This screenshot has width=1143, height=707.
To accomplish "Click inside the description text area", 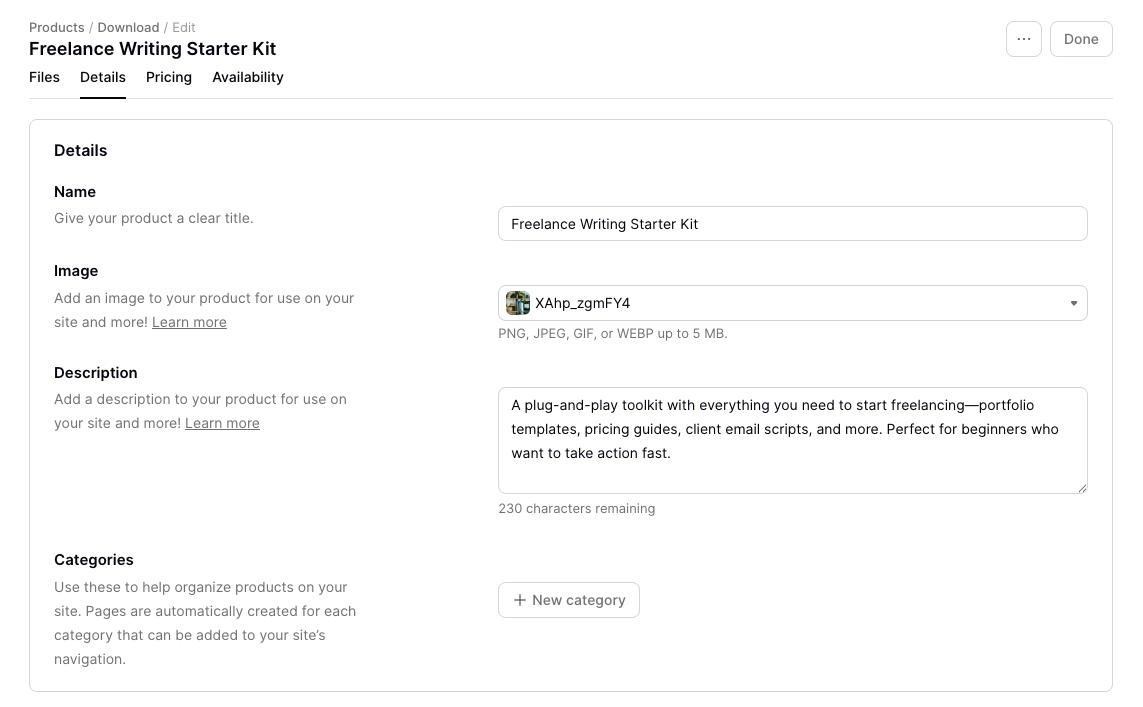I will pos(792,440).
